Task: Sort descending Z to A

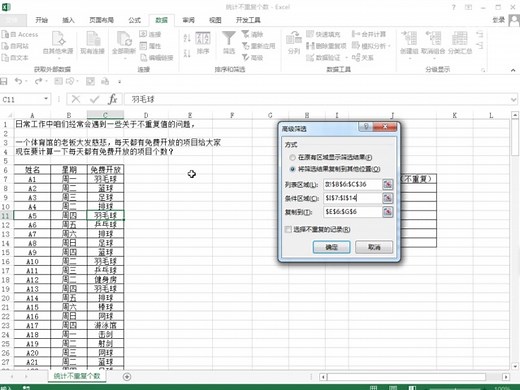Action: click(x=187, y=53)
